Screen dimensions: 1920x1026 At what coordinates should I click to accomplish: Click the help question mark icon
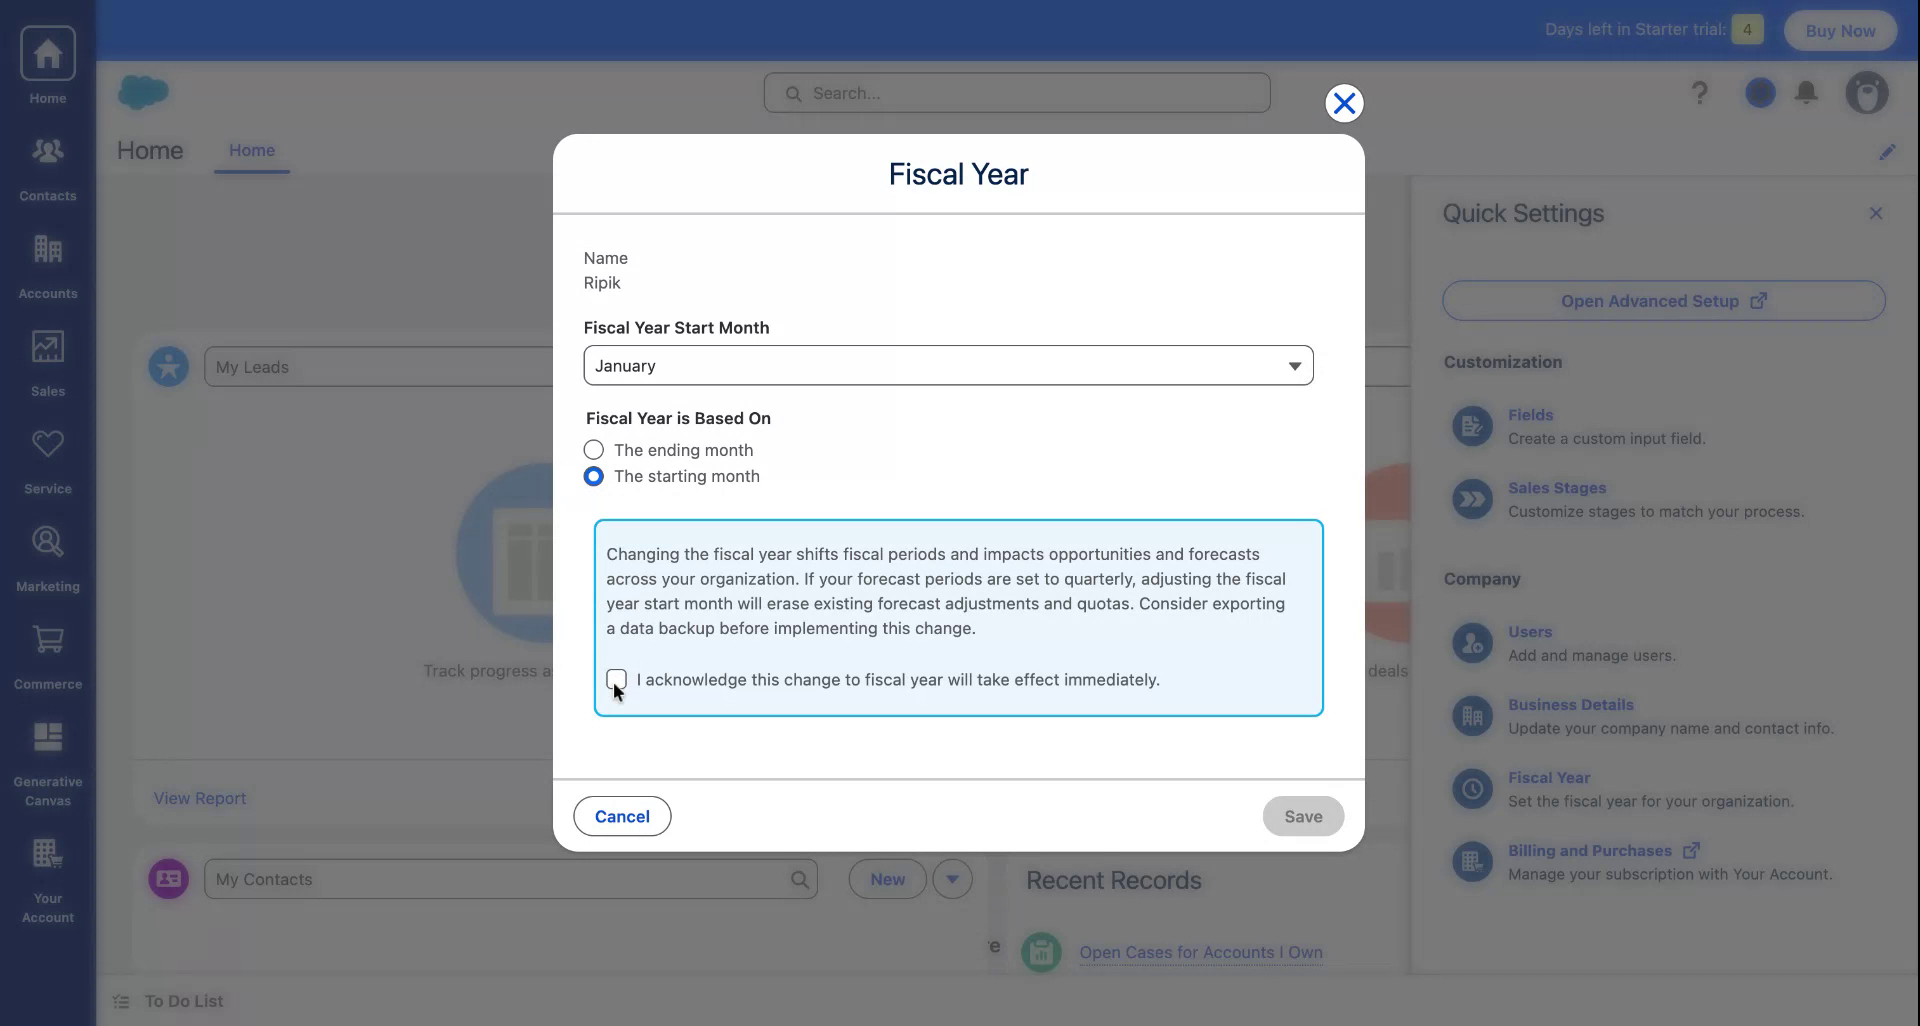(1699, 92)
